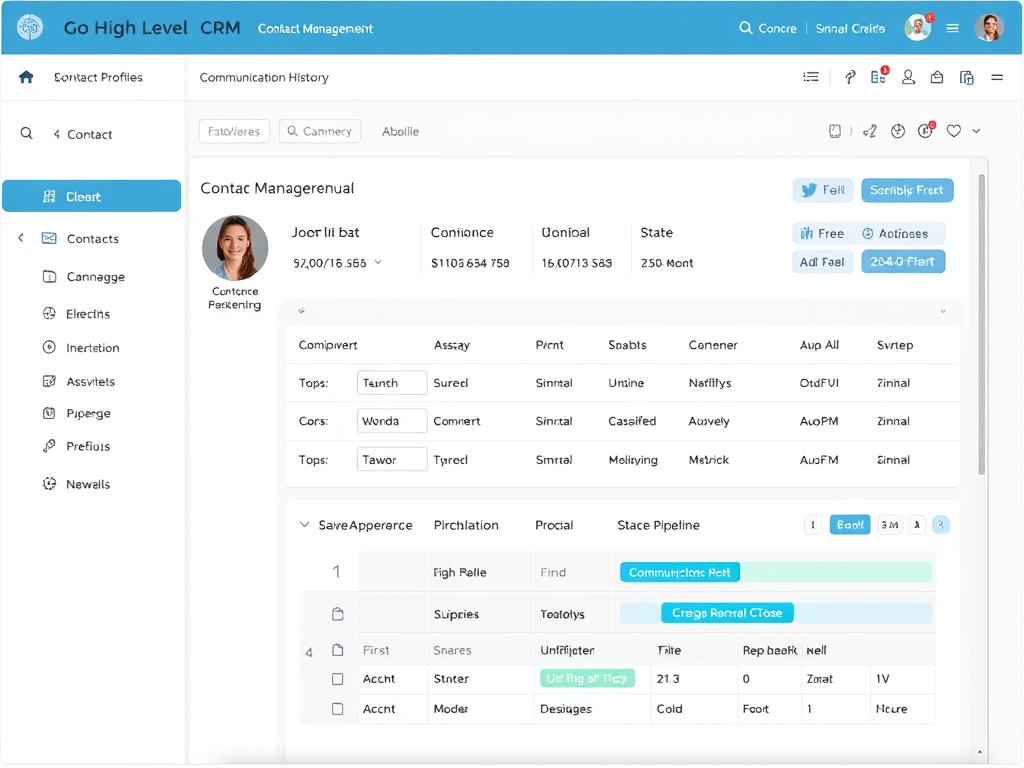Click the Tarnth input field
Screen dimensions: 1024x768
[392, 383]
